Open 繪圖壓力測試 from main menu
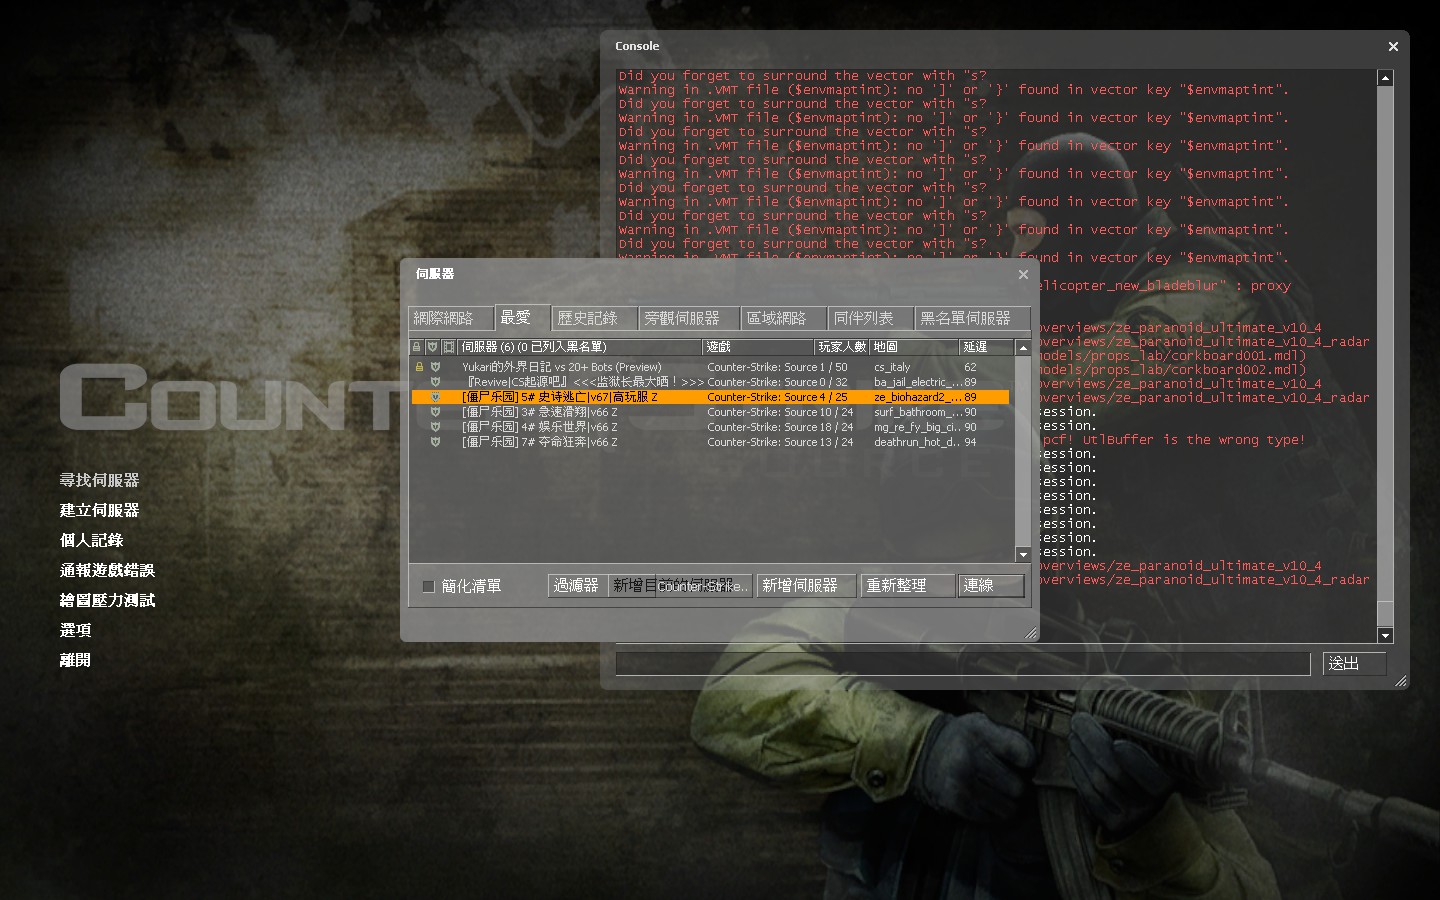The height and width of the screenshot is (900, 1440). coord(107,600)
